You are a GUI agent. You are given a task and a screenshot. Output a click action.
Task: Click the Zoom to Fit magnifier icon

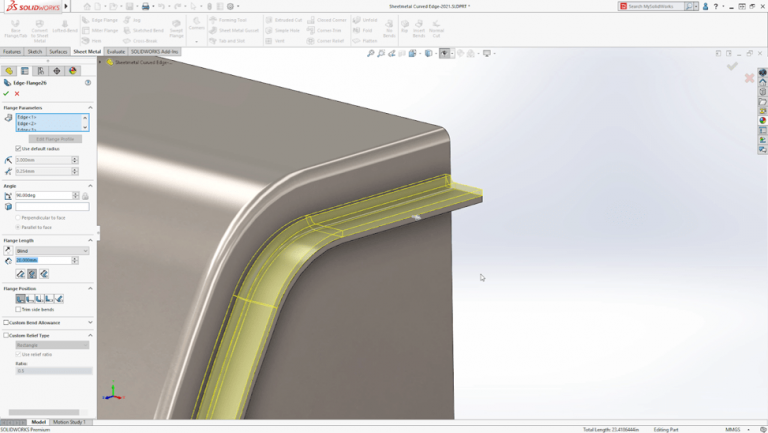pyautogui.click(x=371, y=53)
